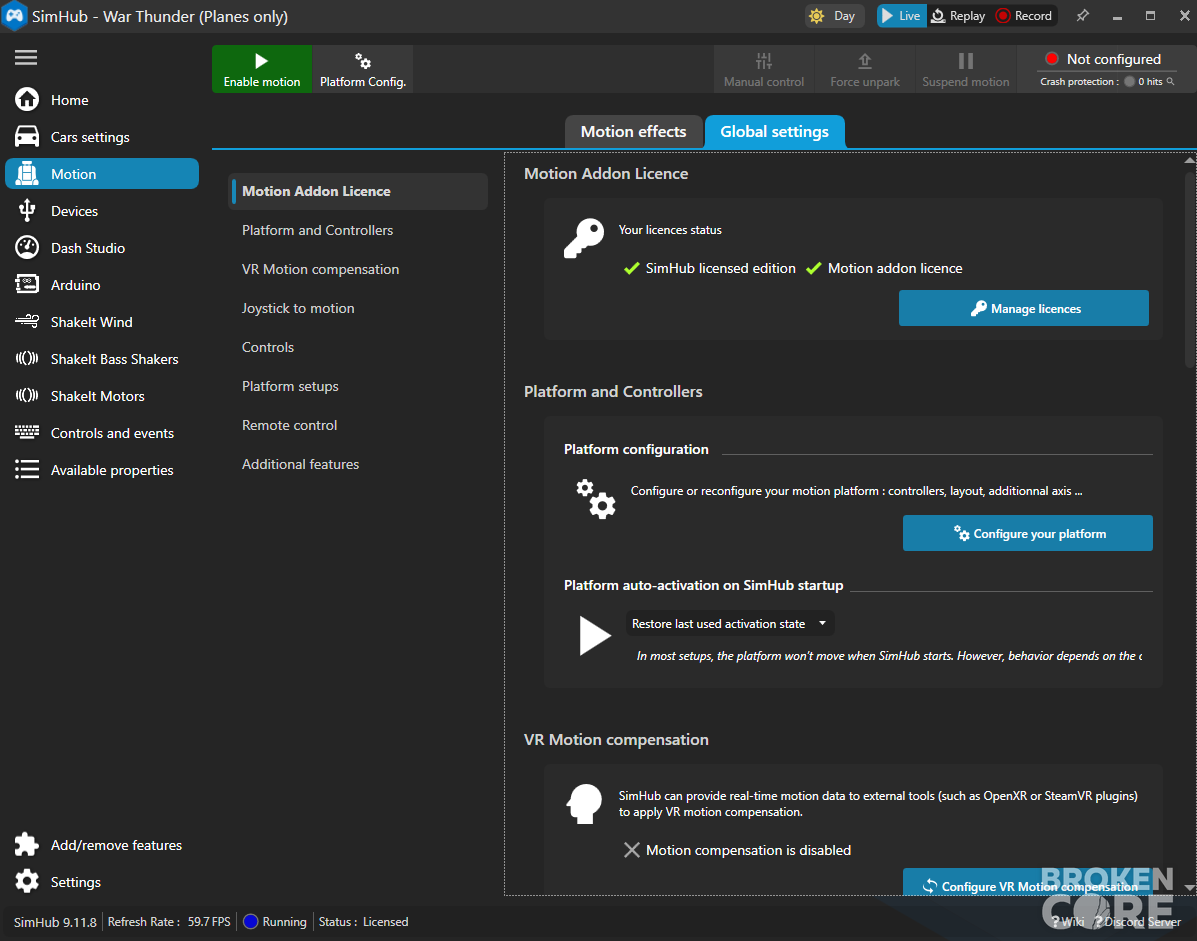This screenshot has height=941, width=1197.
Task: Switch to Global settings tab
Action: pos(774,132)
